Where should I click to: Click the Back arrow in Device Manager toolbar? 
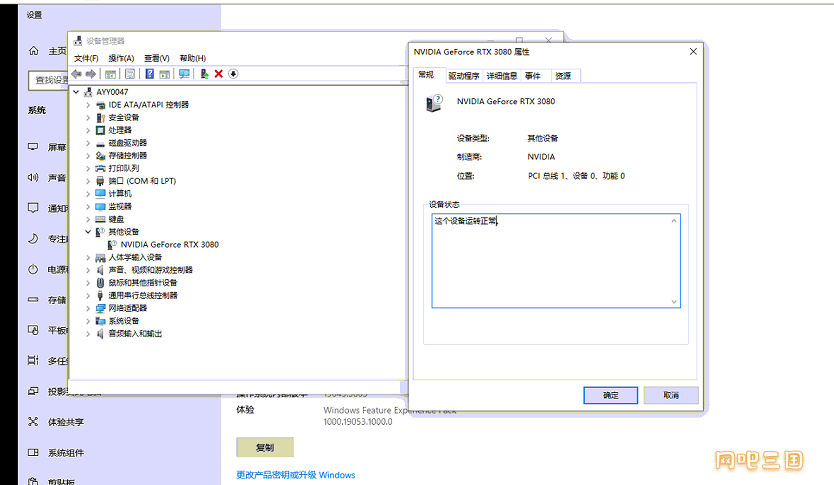(77, 74)
